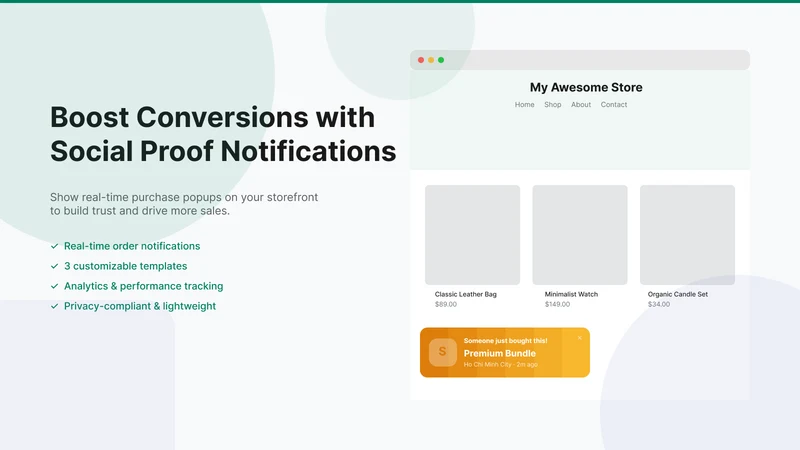Open the Home navigation link
Screen dimensions: 800x450
coord(524,105)
